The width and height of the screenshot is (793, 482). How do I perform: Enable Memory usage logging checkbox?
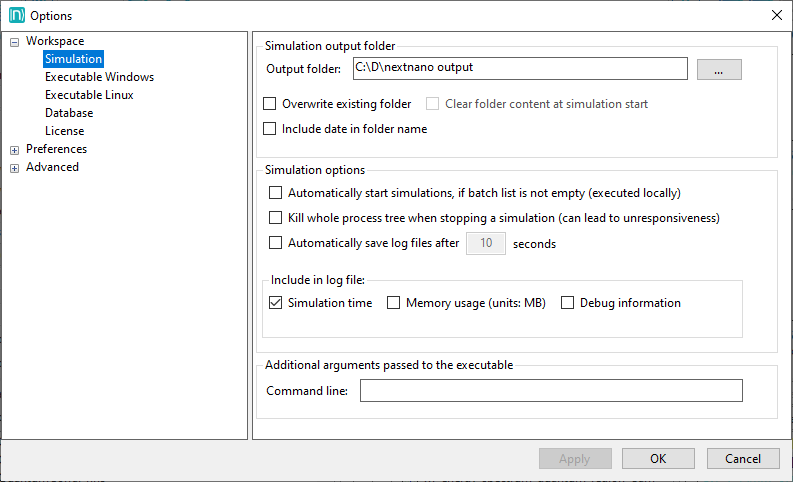point(394,303)
